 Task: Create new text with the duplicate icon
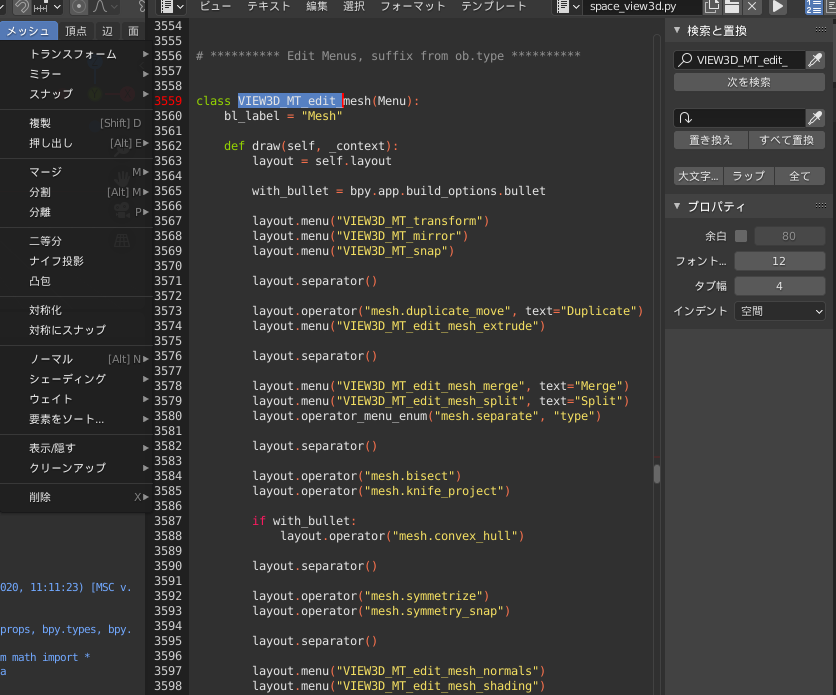(x=712, y=6)
